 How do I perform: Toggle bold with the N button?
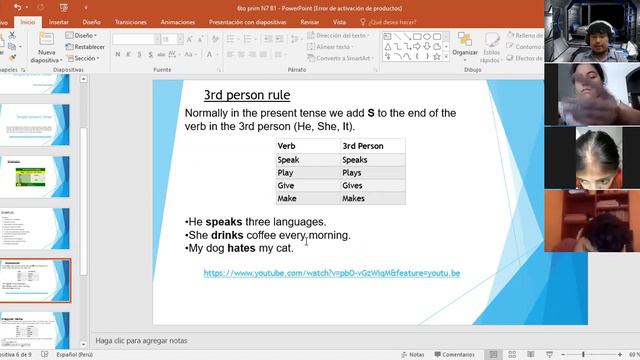click(x=118, y=54)
